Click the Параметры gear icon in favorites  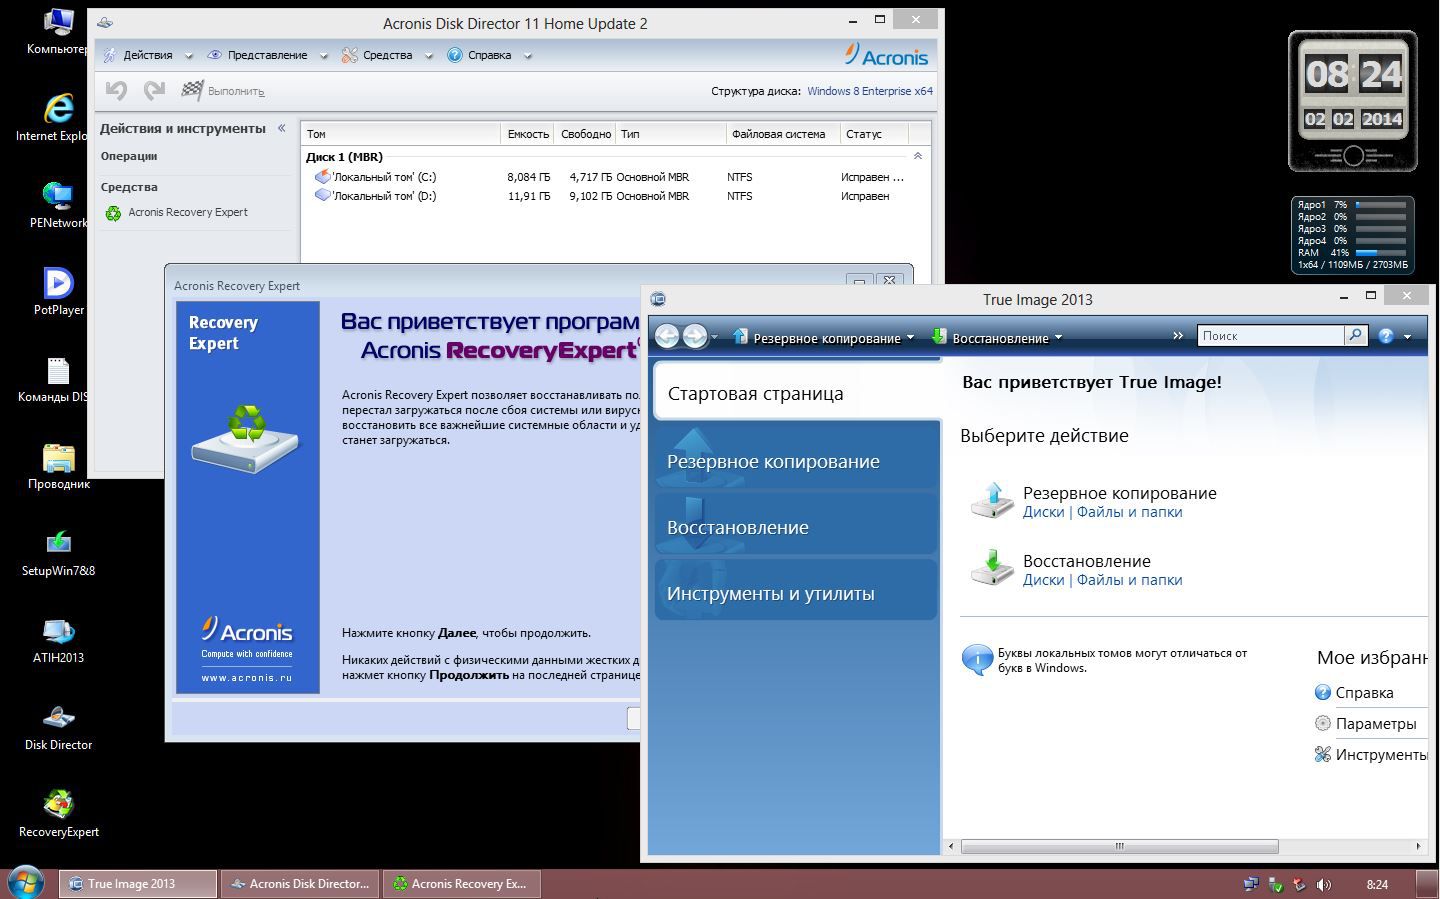coord(1323,723)
